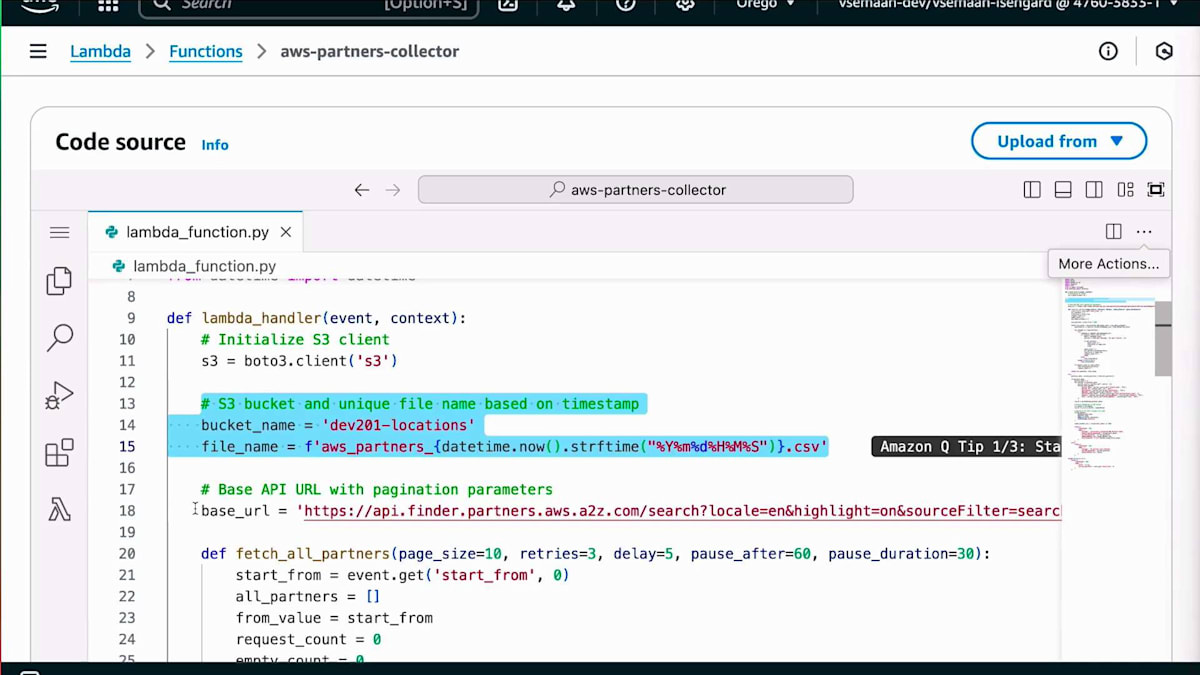Screen dimensions: 1200x675
Task: Click the Amazon Q Tip 1/3 tooltip
Action: [966, 446]
